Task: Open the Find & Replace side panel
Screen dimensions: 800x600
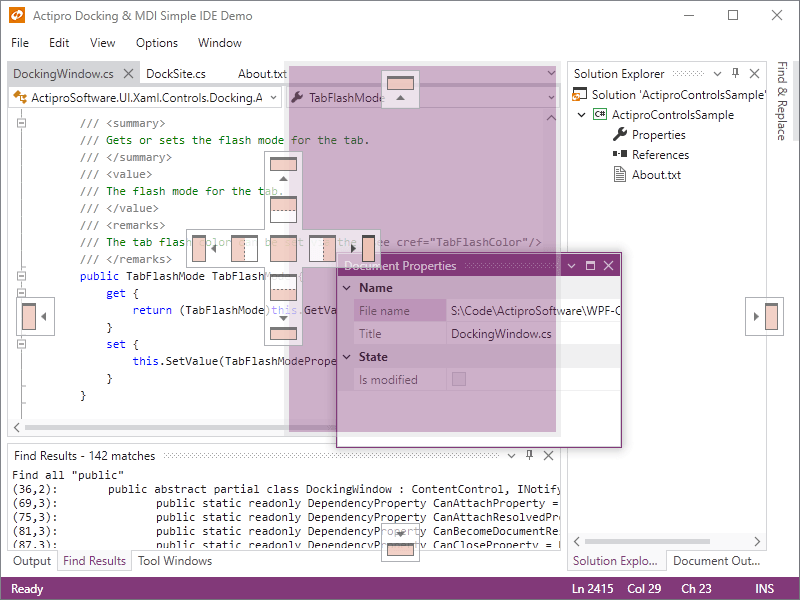Action: pyautogui.click(x=782, y=100)
